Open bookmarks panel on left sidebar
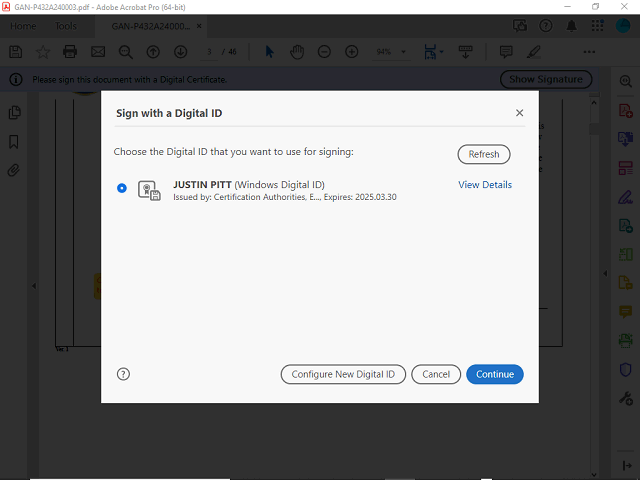This screenshot has width=640, height=480. pyautogui.click(x=14, y=142)
